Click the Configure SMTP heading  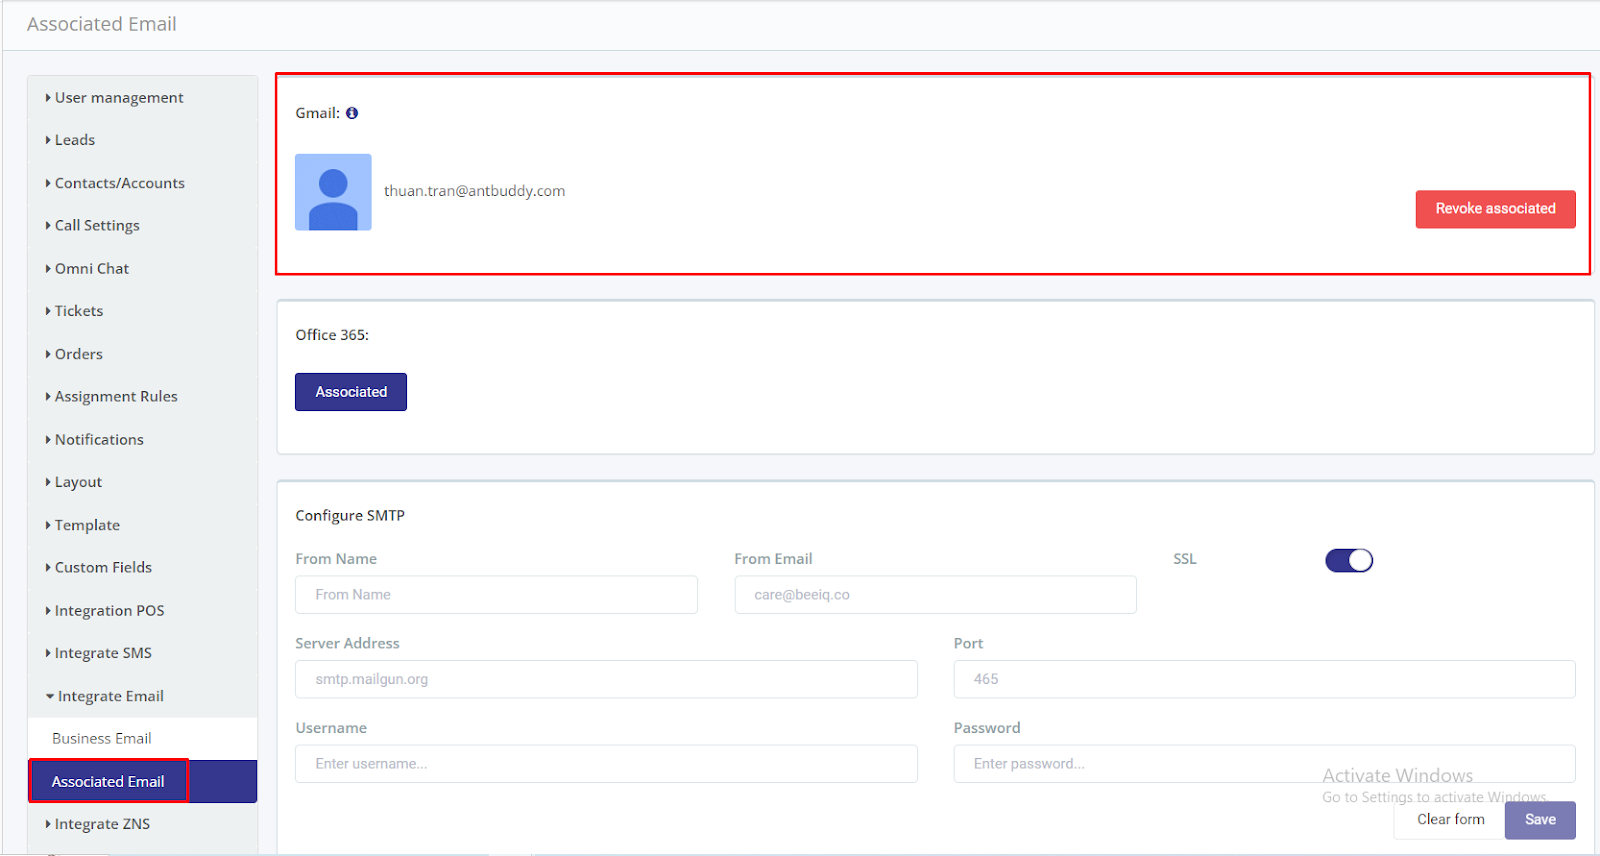[350, 516]
